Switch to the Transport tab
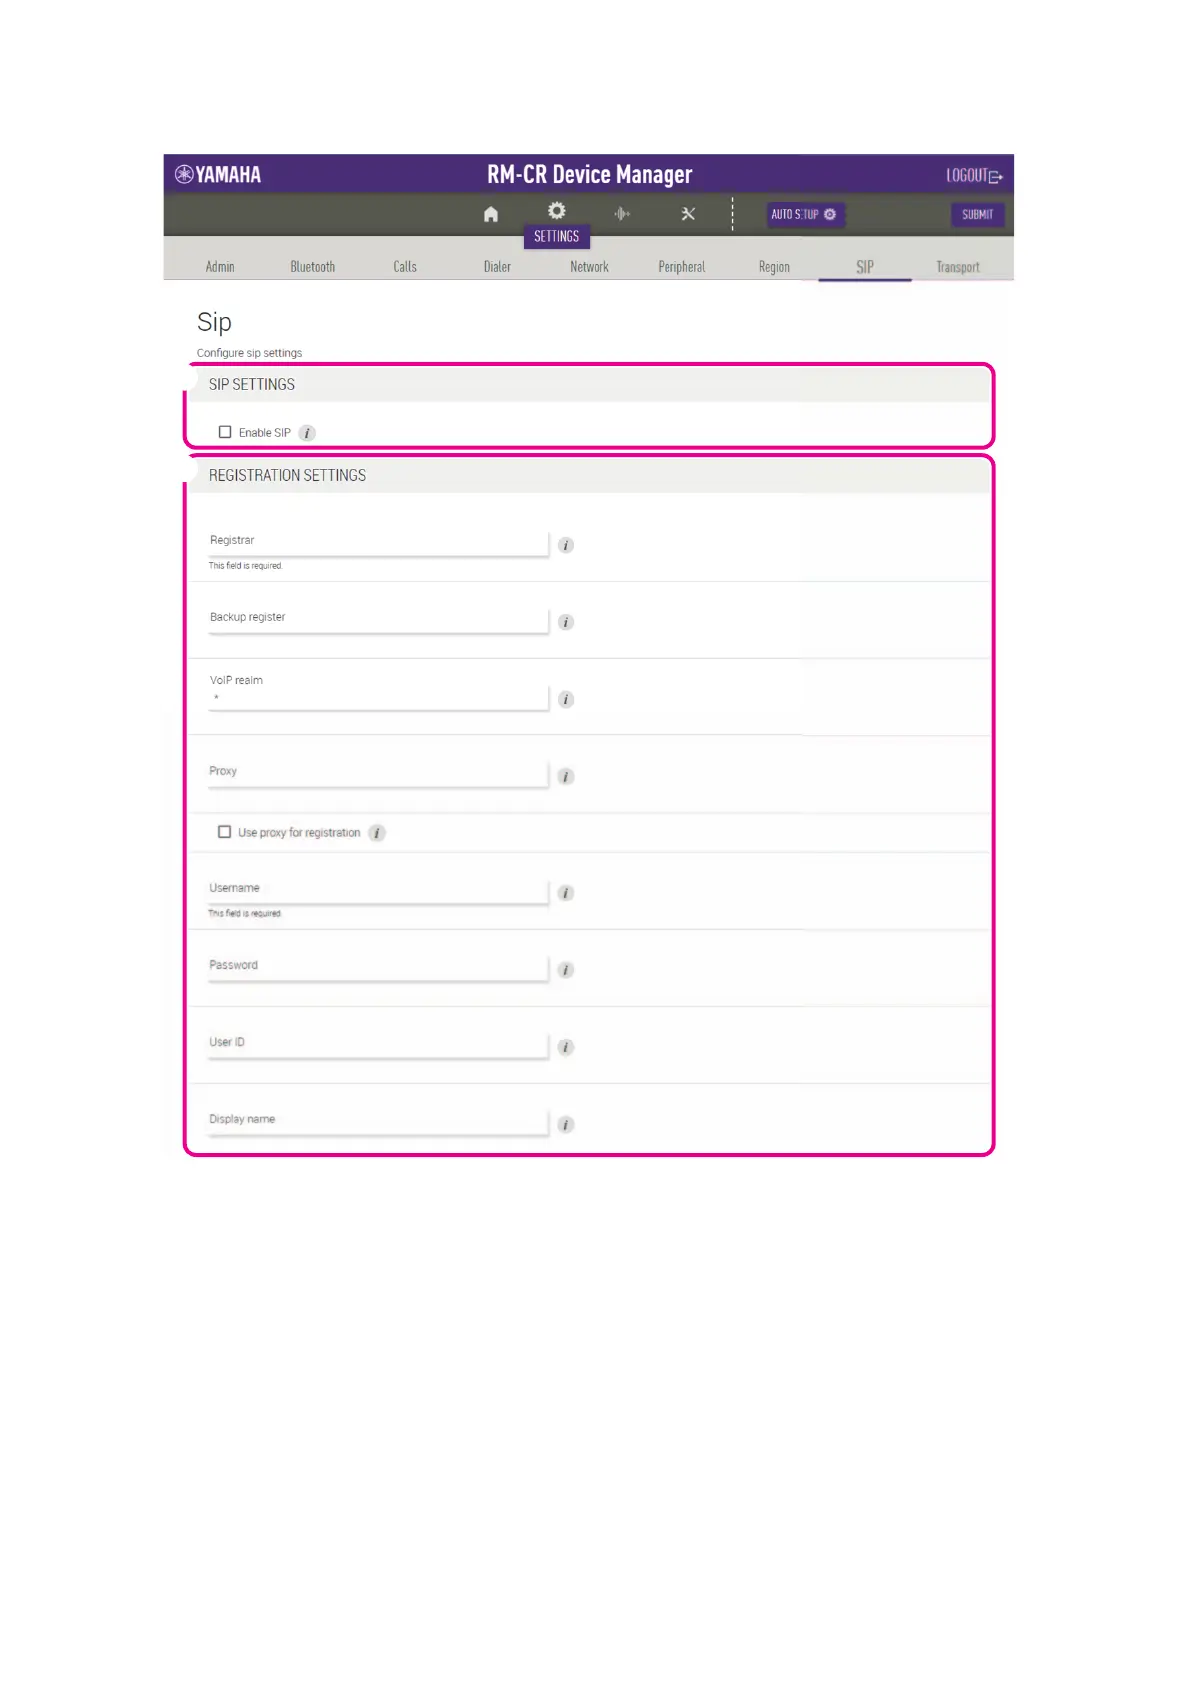 click(x=958, y=267)
